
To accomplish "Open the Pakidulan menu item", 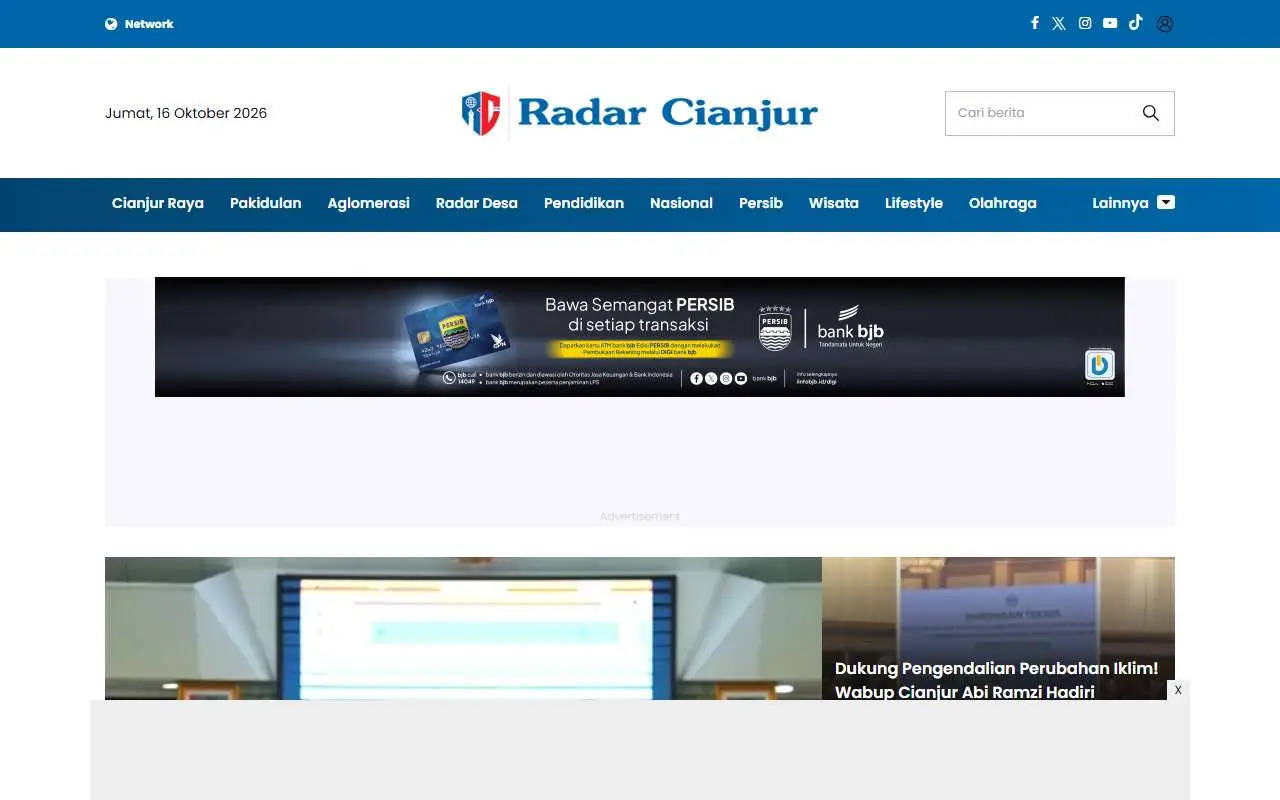I will pos(266,203).
